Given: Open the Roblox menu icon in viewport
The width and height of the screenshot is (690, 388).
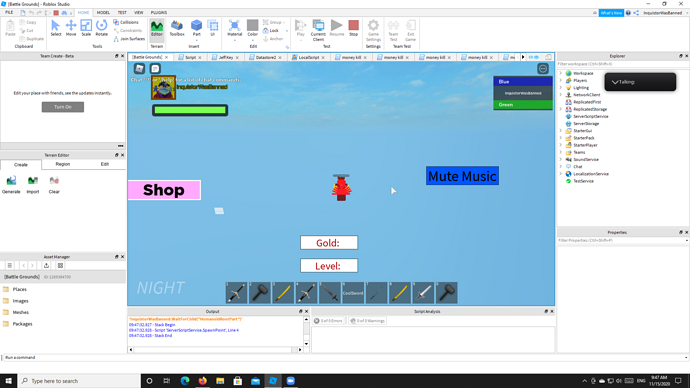Looking at the screenshot, I should (139, 69).
